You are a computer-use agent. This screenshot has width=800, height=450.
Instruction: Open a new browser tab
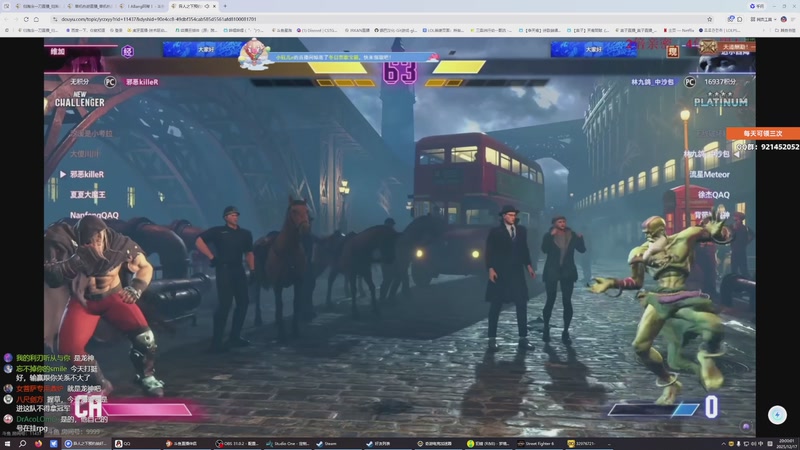click(x=225, y=6)
